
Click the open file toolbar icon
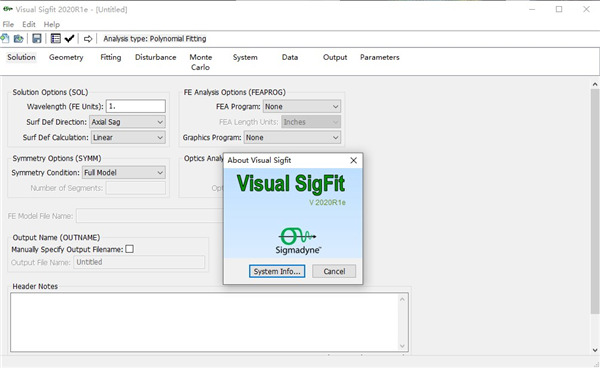click(18, 39)
